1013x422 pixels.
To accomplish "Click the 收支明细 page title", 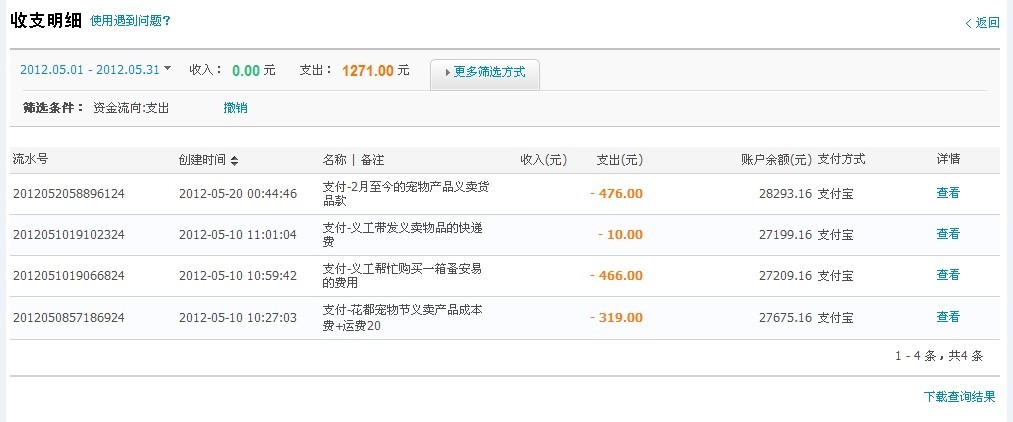I will point(46,19).
